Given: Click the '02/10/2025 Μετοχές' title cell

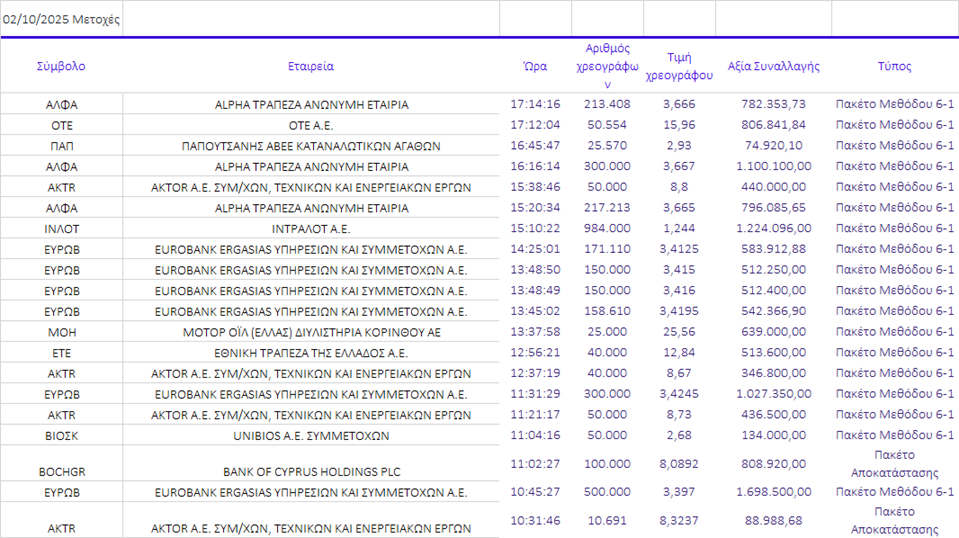Looking at the screenshot, I should [61, 20].
